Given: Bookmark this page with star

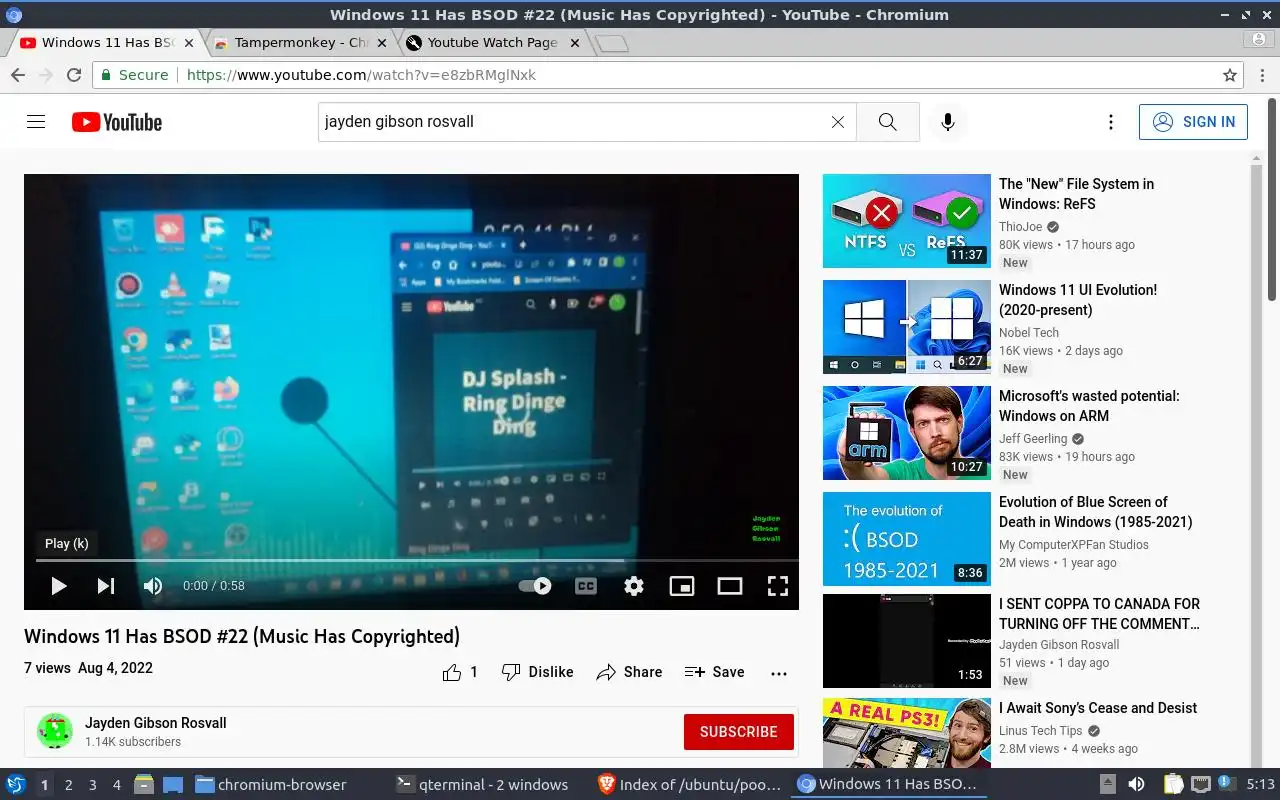Looking at the screenshot, I should 1230,75.
